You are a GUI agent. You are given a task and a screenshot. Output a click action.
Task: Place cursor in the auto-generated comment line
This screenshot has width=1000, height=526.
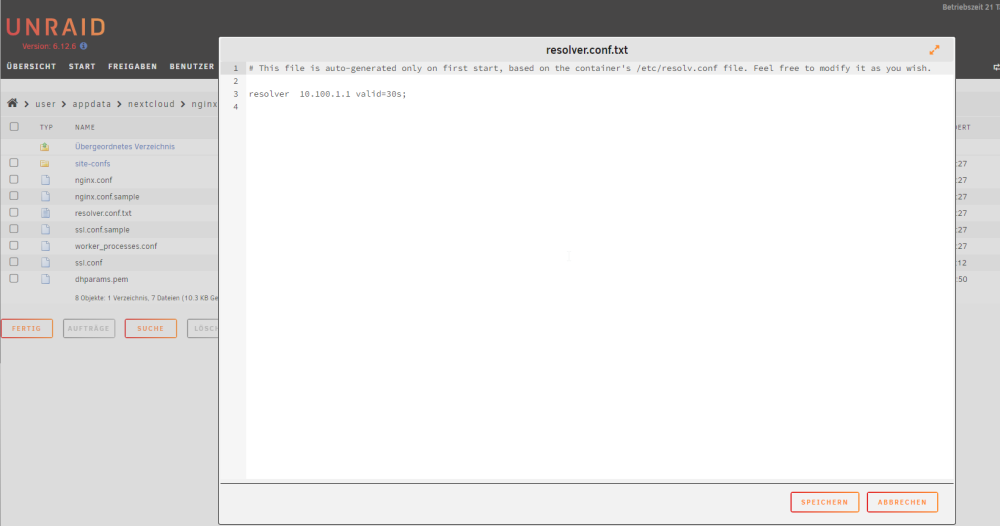coord(590,68)
